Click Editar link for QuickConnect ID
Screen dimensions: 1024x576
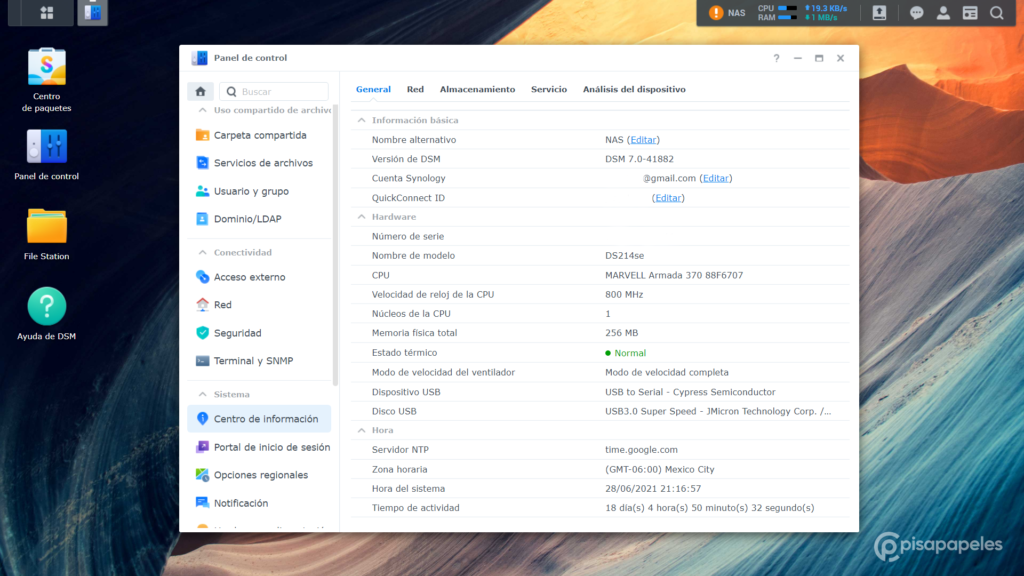[x=668, y=198]
